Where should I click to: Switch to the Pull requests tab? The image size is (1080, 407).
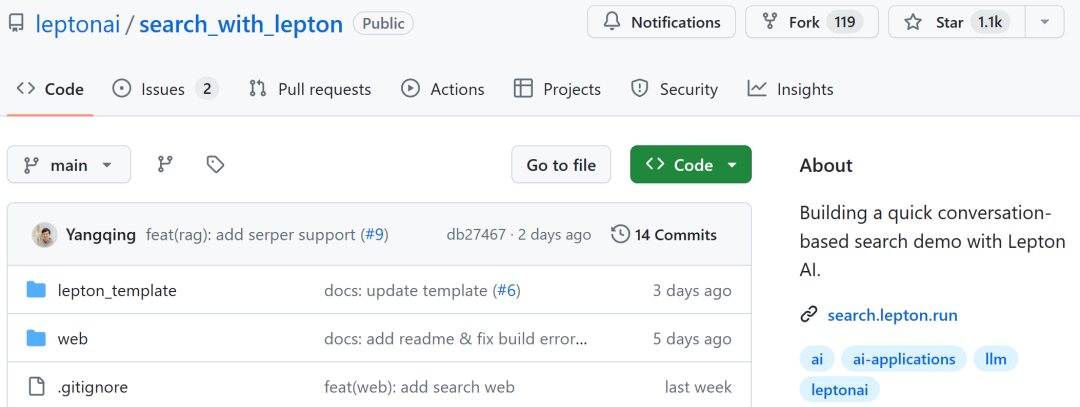pyautogui.click(x=310, y=89)
